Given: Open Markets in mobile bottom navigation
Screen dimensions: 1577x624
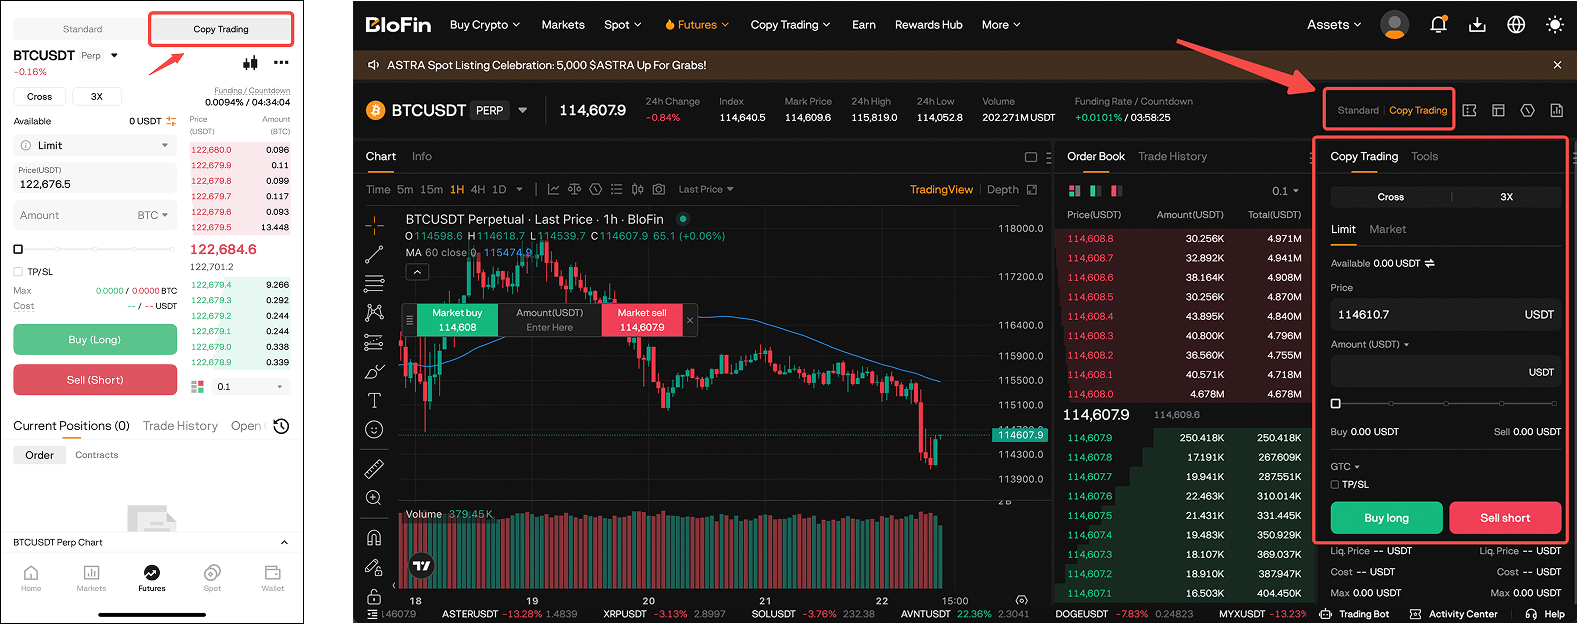Looking at the screenshot, I should point(91,577).
